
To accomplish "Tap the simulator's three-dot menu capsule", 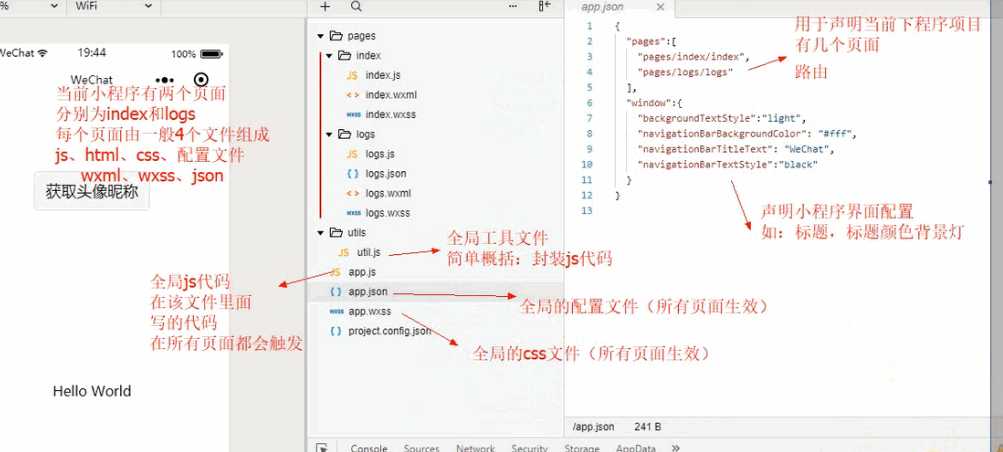I will click(165, 80).
